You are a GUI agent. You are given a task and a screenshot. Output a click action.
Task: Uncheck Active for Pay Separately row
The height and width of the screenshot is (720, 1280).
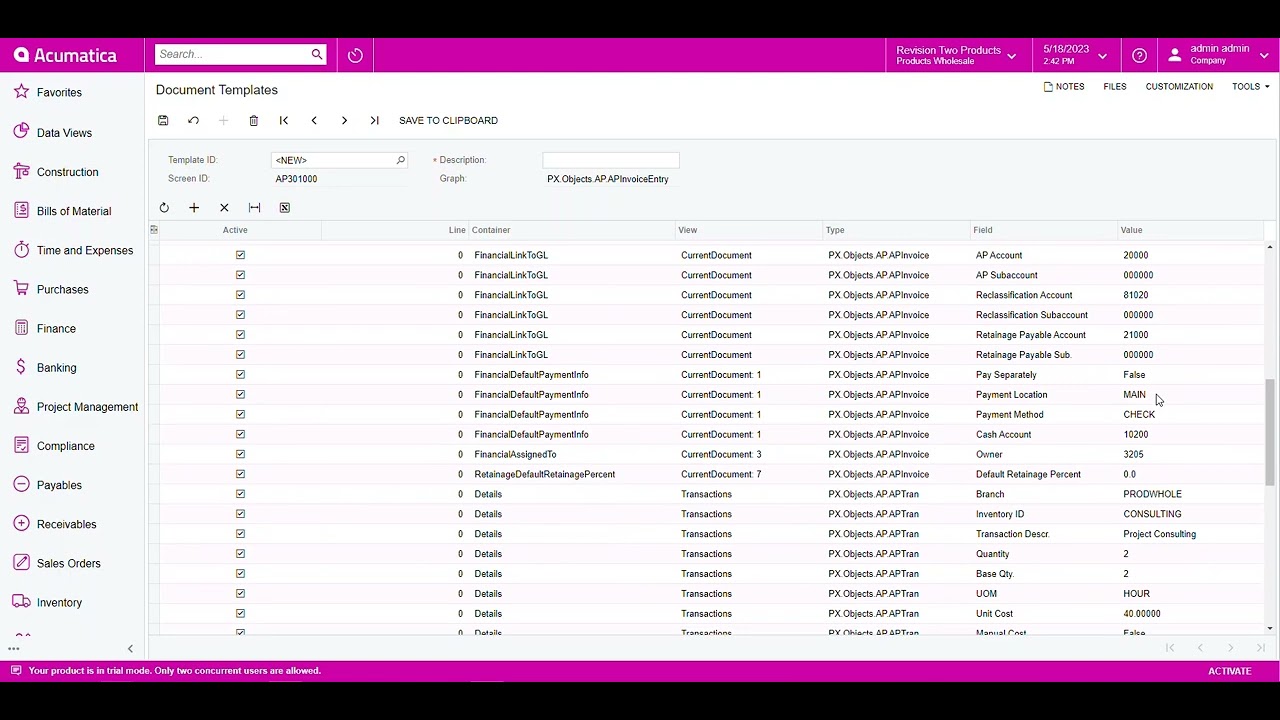click(240, 374)
